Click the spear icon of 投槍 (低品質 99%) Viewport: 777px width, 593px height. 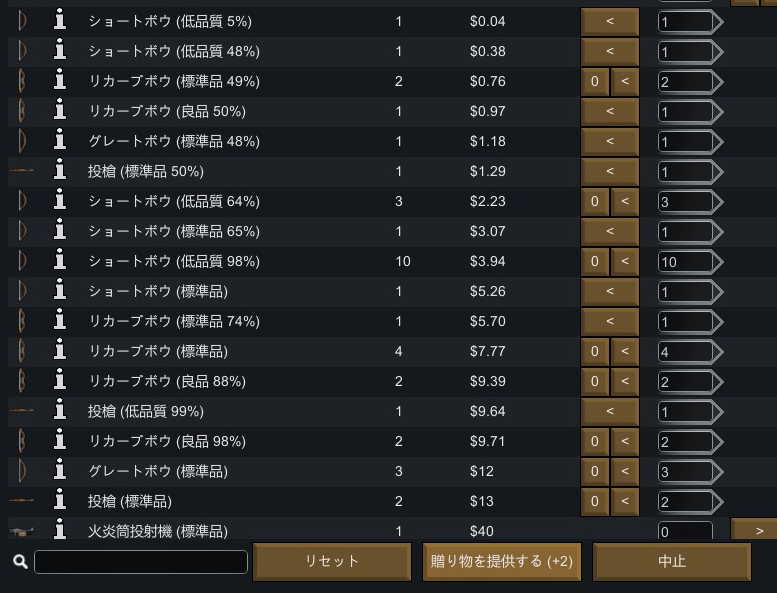pos(21,411)
